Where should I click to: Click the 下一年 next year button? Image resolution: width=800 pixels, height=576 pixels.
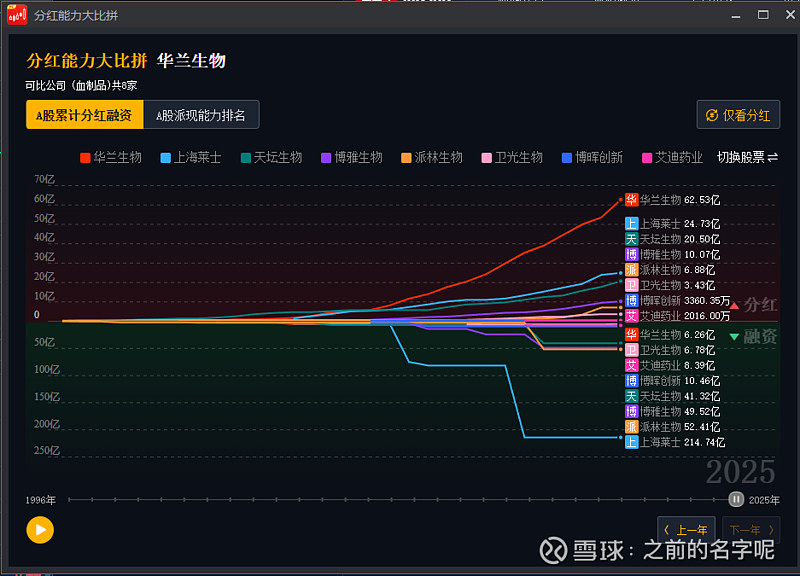751,530
